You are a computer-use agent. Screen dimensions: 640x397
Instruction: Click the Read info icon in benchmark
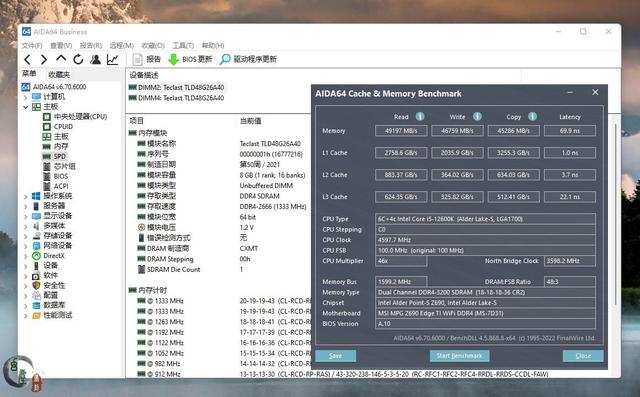(420, 117)
